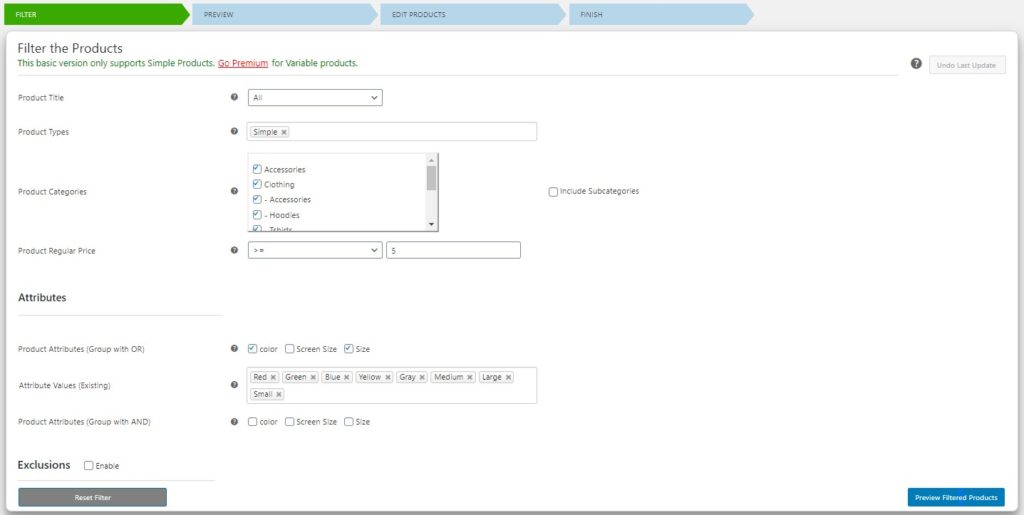The height and width of the screenshot is (515, 1024).
Task: Click help icon for Attribute Values (Existing)
Action: pos(234,384)
